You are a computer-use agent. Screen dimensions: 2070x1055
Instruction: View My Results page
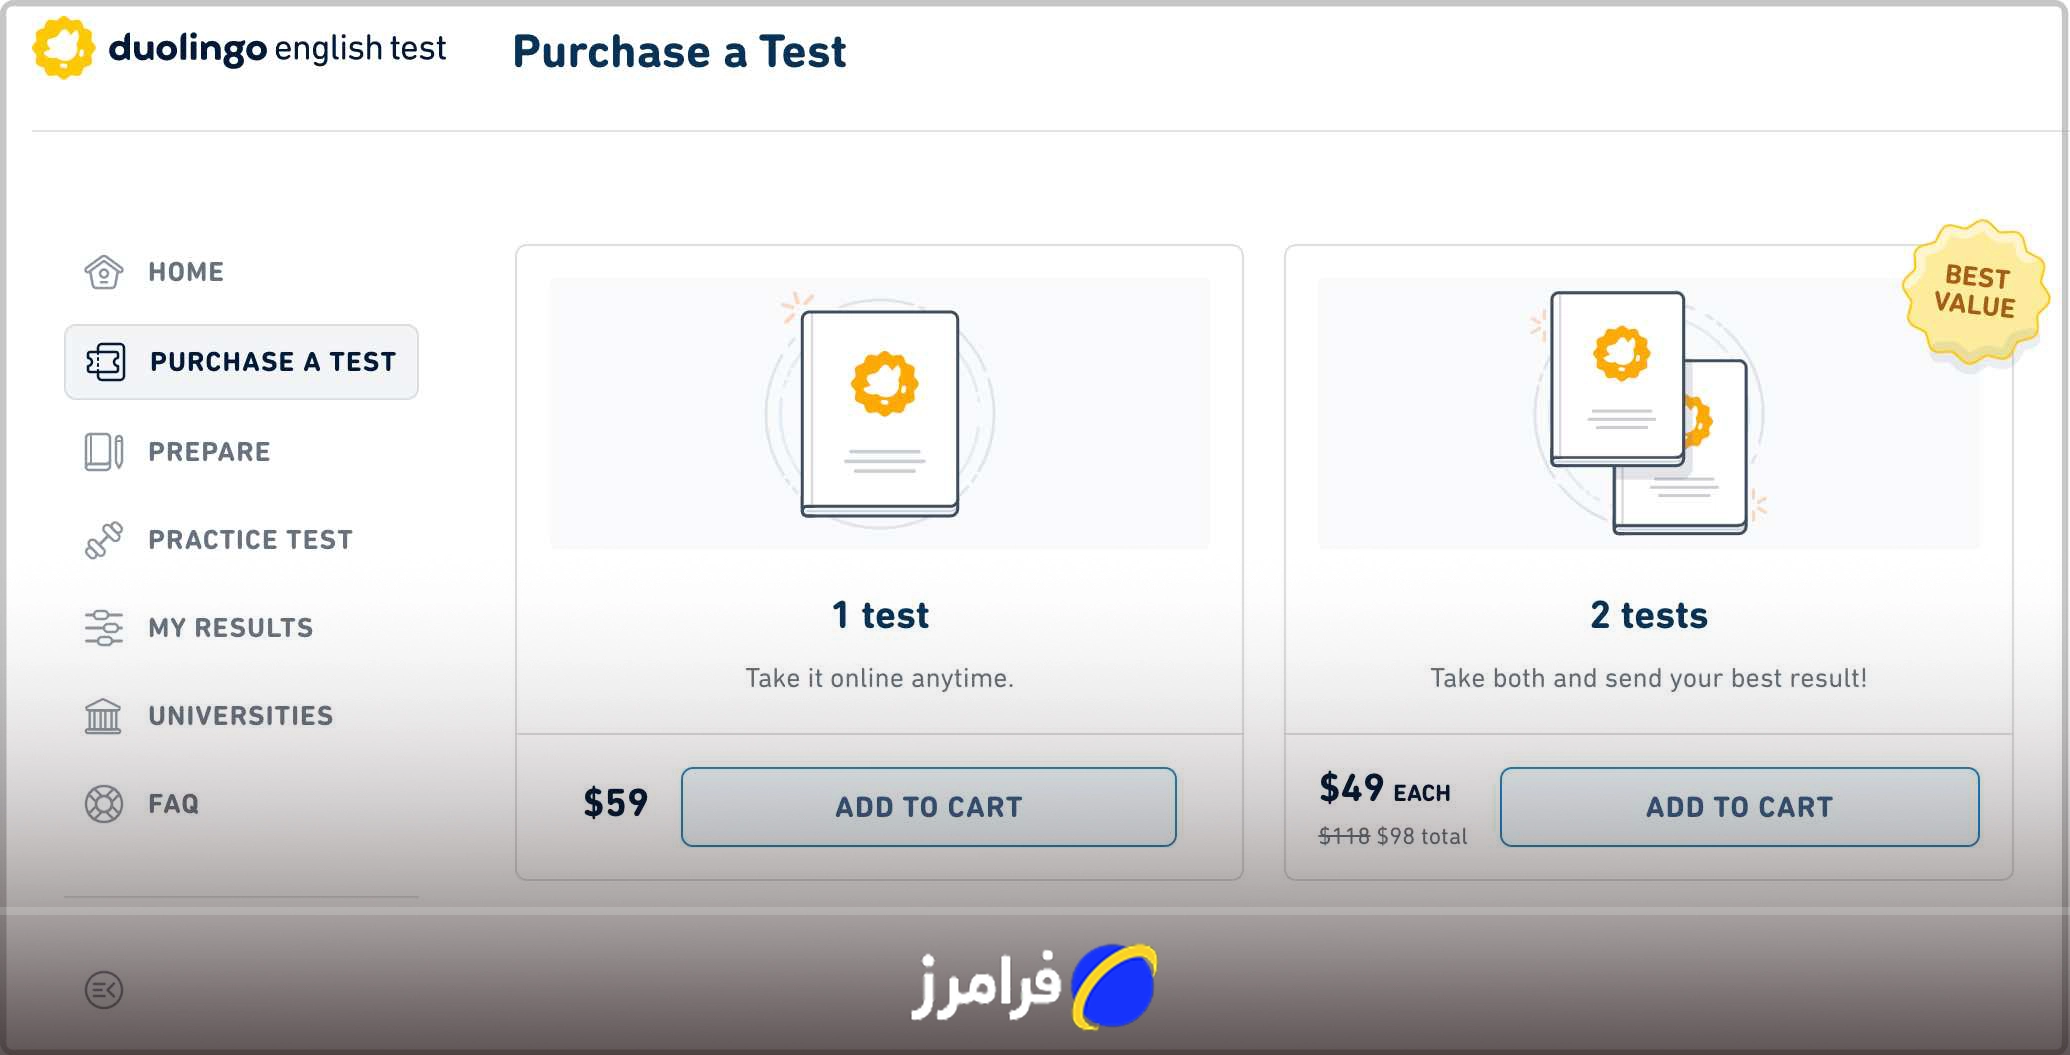230,628
